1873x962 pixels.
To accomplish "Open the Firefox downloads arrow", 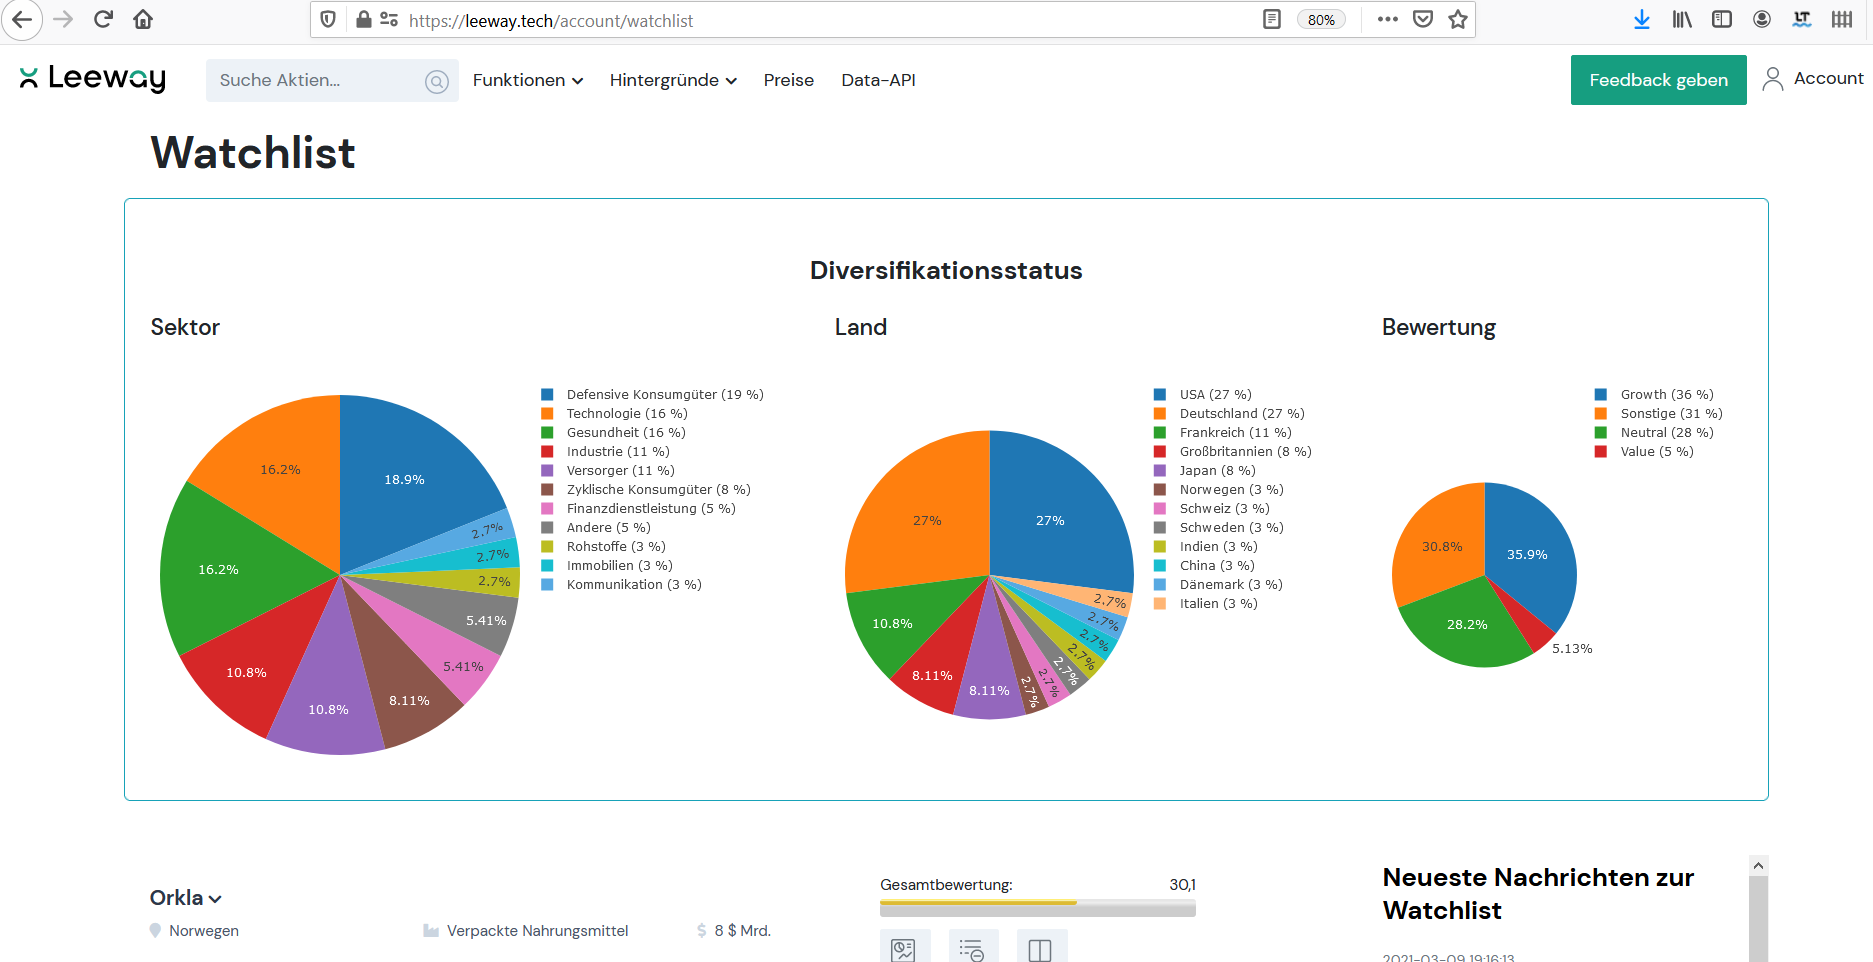I will coord(1641,20).
